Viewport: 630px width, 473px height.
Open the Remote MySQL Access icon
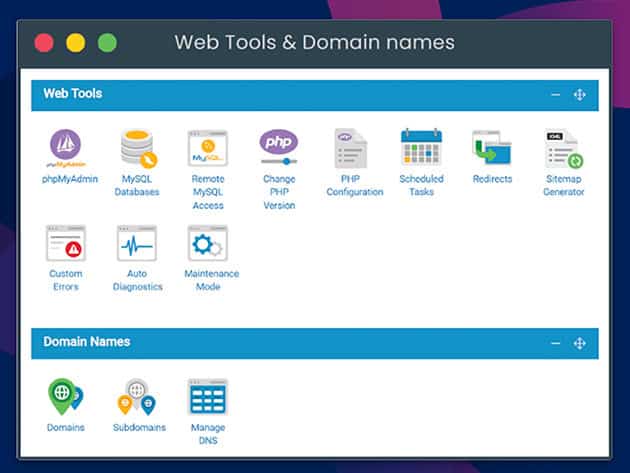(208, 148)
